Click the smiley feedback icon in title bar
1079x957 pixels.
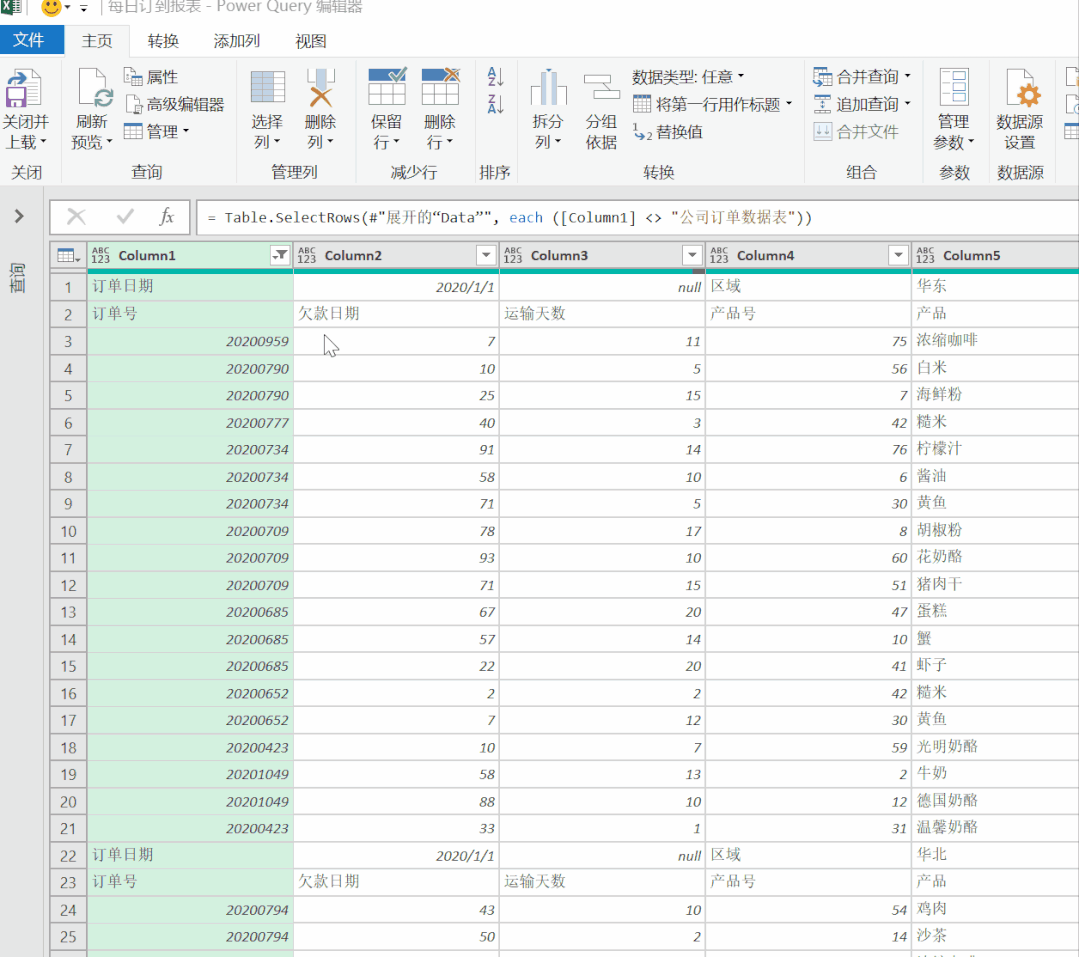point(51,8)
